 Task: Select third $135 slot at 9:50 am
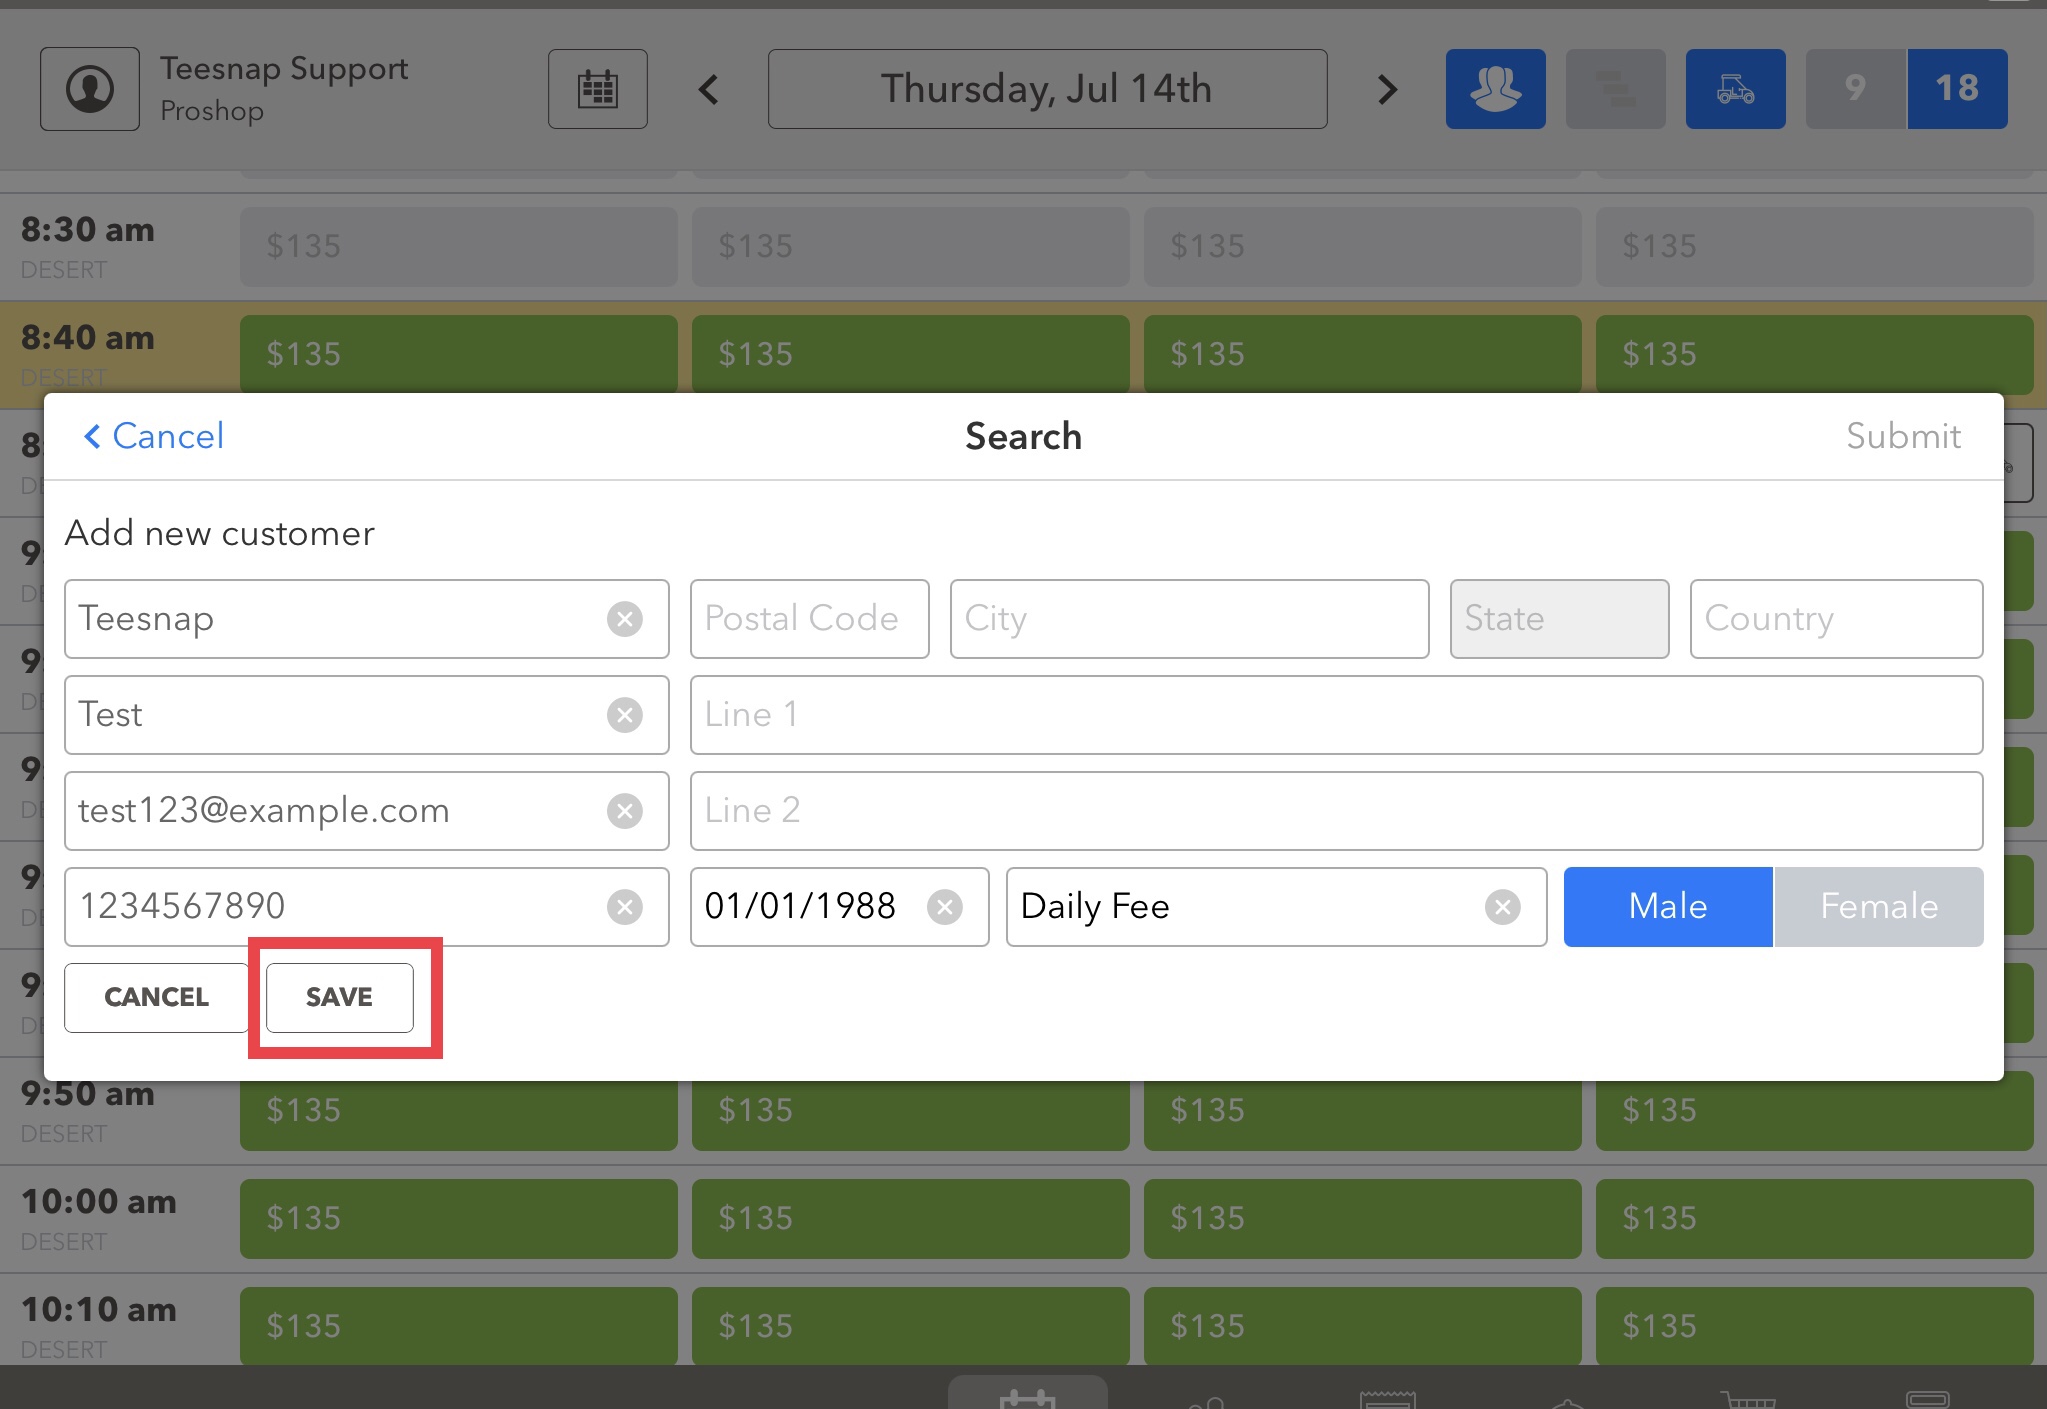(x=1362, y=1115)
